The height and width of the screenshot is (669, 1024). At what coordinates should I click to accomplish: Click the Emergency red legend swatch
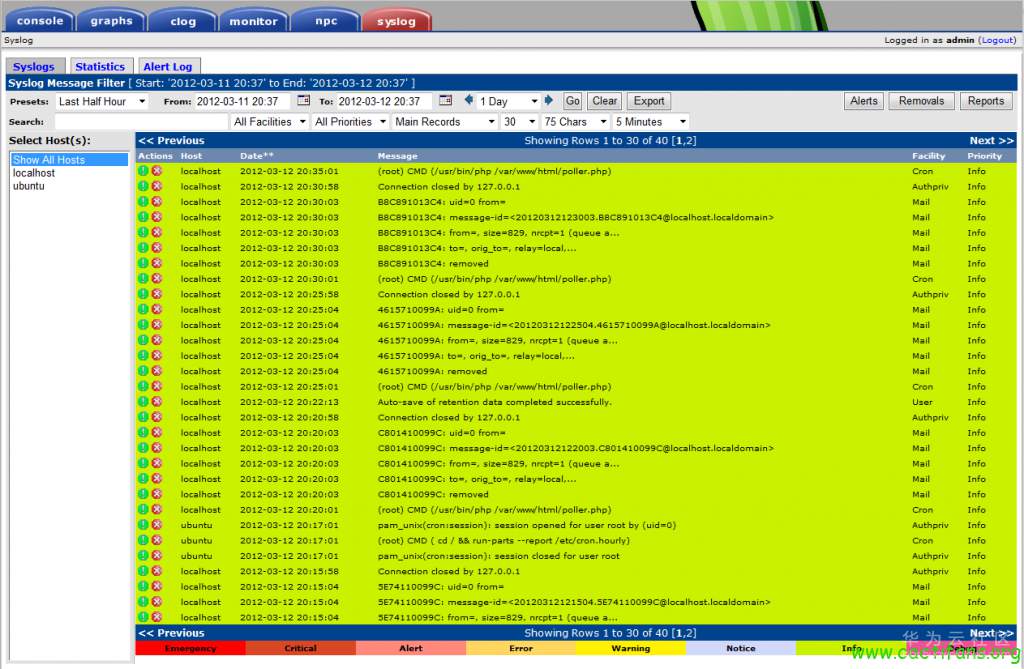(x=191, y=648)
